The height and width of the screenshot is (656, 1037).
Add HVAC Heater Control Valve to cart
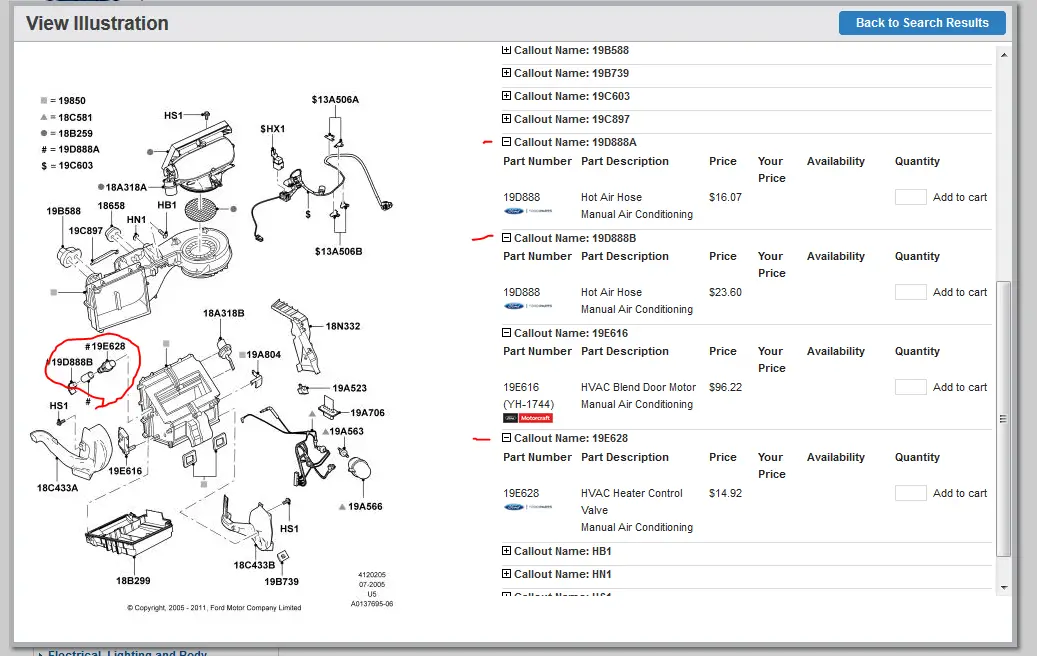pos(960,493)
